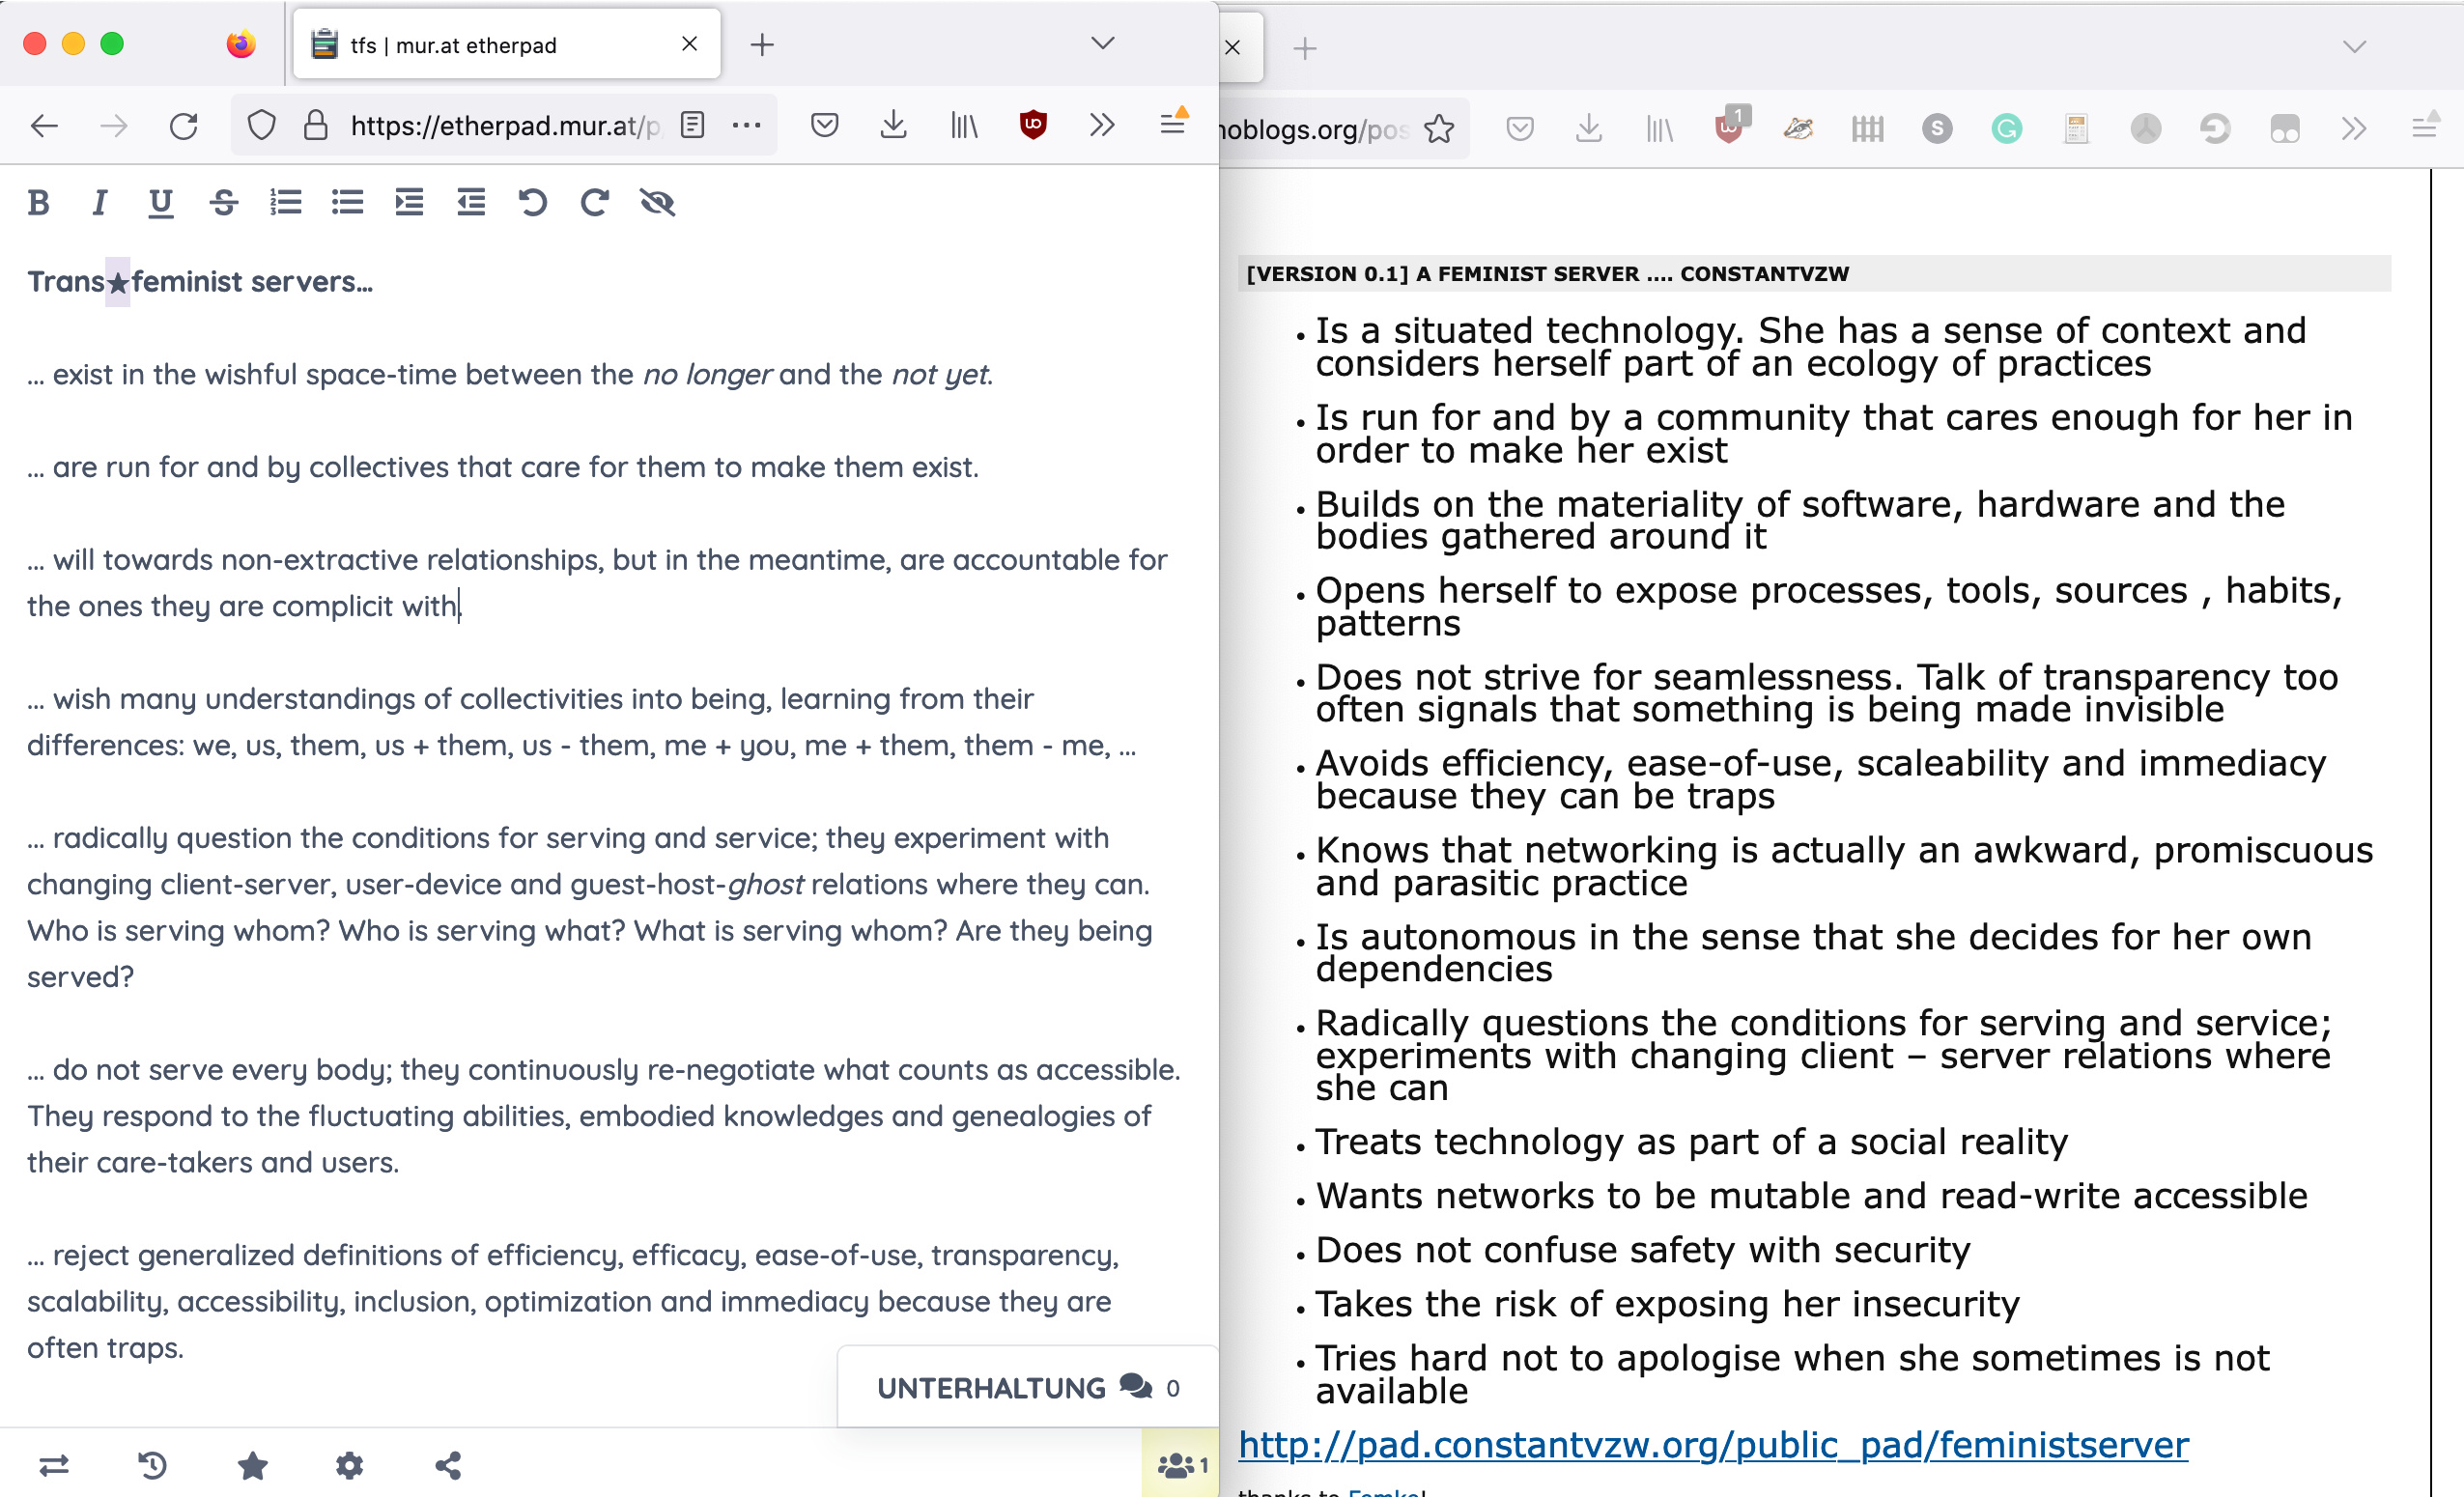Viewport: 2464px width, 1497px height.
Task: Undo the last pad edit
Action: click(533, 203)
